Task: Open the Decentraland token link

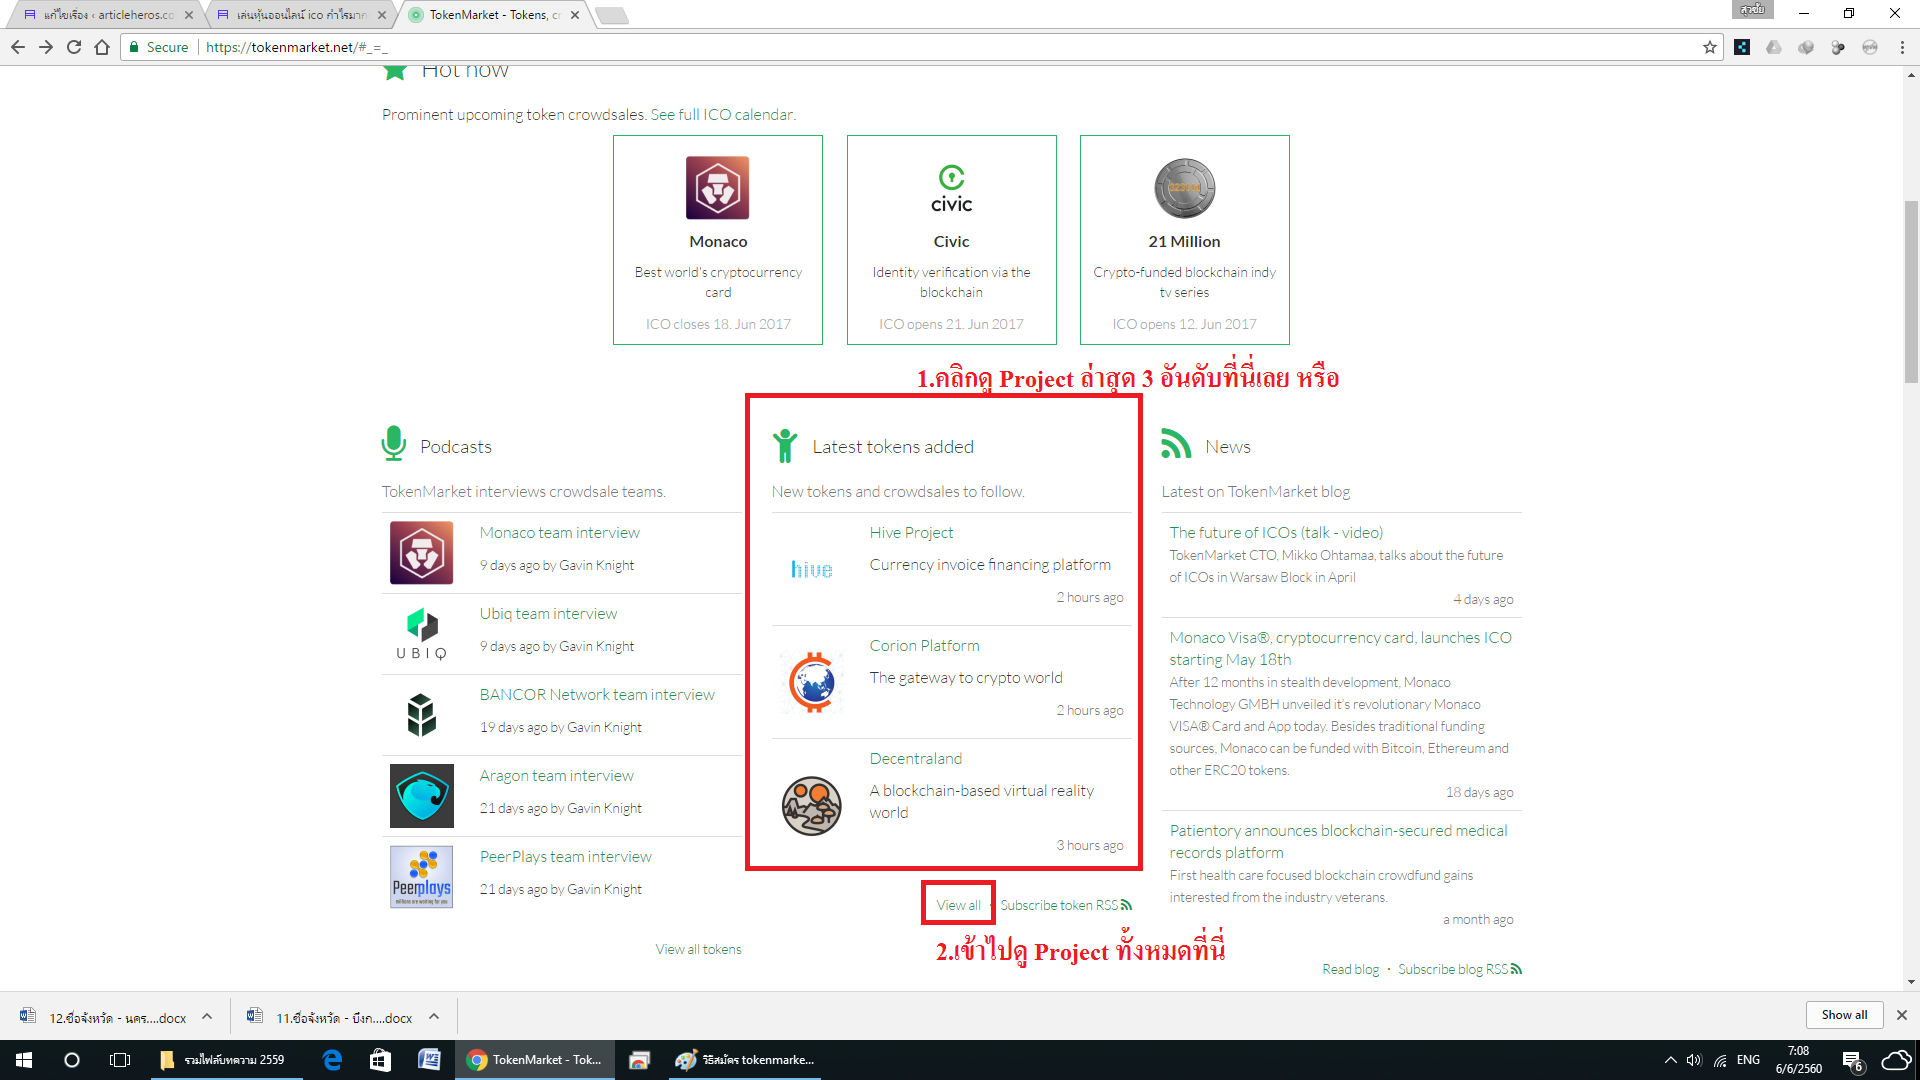Action: point(915,759)
